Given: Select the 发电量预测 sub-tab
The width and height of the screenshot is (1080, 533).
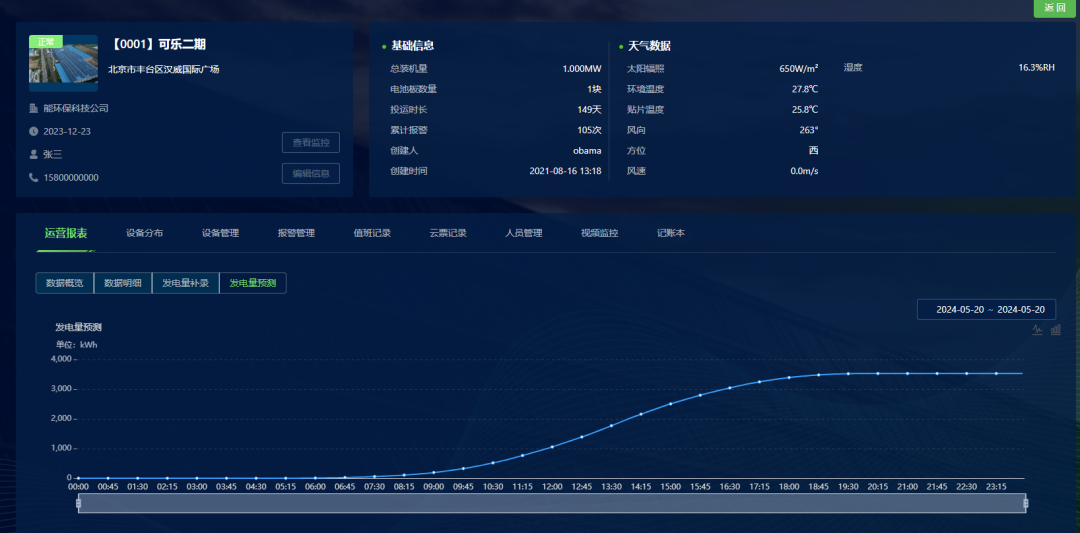Looking at the screenshot, I should [x=253, y=283].
